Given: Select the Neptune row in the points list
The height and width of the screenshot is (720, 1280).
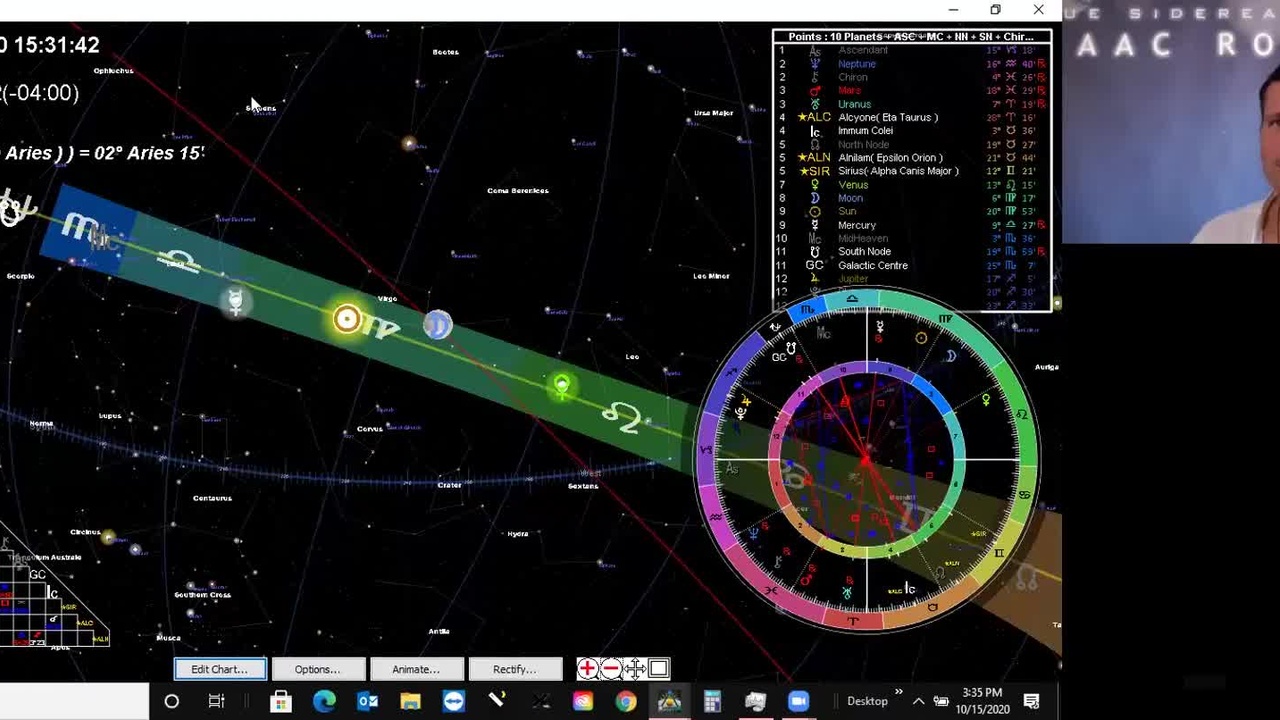Looking at the screenshot, I should pyautogui.click(x=911, y=64).
